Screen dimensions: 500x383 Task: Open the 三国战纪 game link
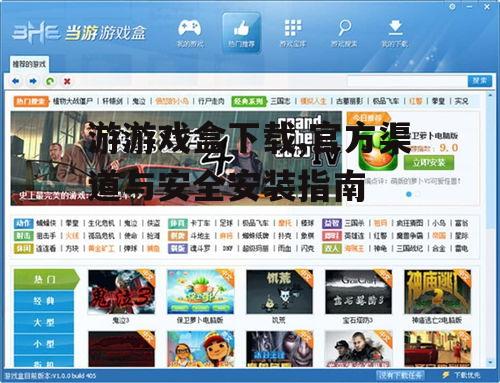pos(409,248)
